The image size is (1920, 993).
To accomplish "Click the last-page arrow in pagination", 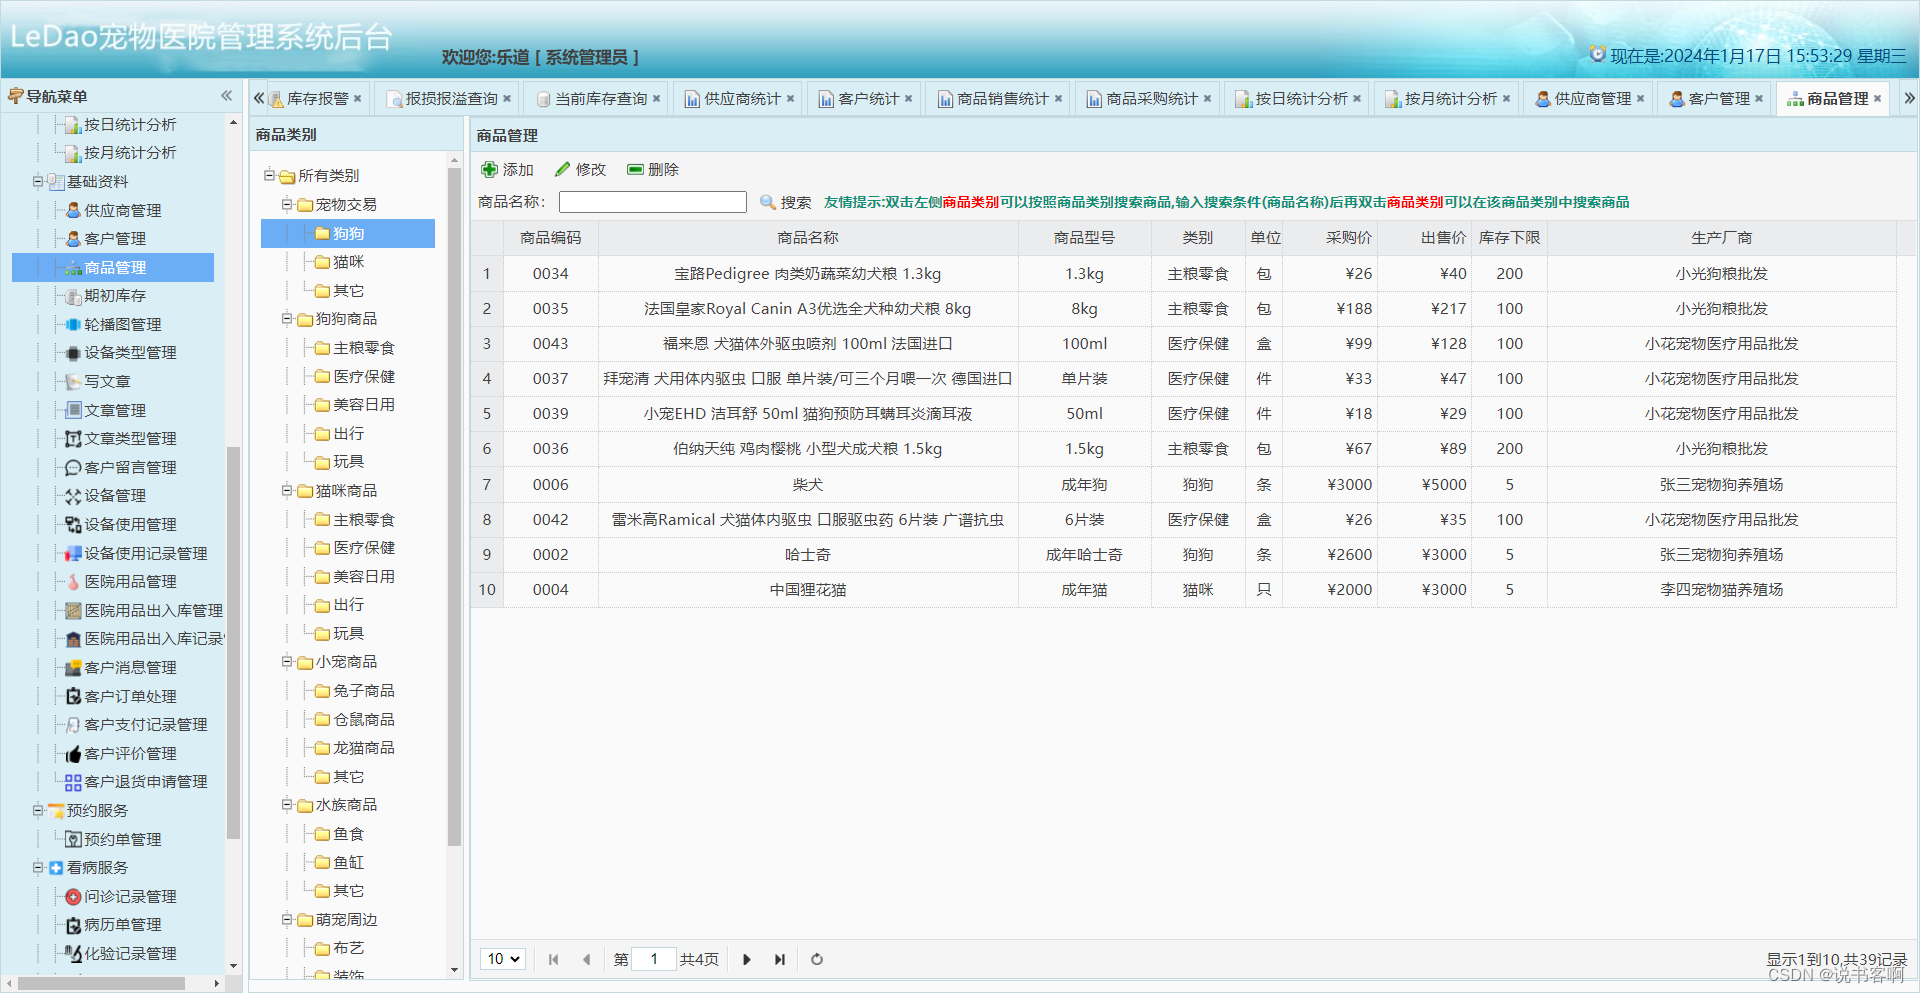I will pyautogui.click(x=780, y=959).
